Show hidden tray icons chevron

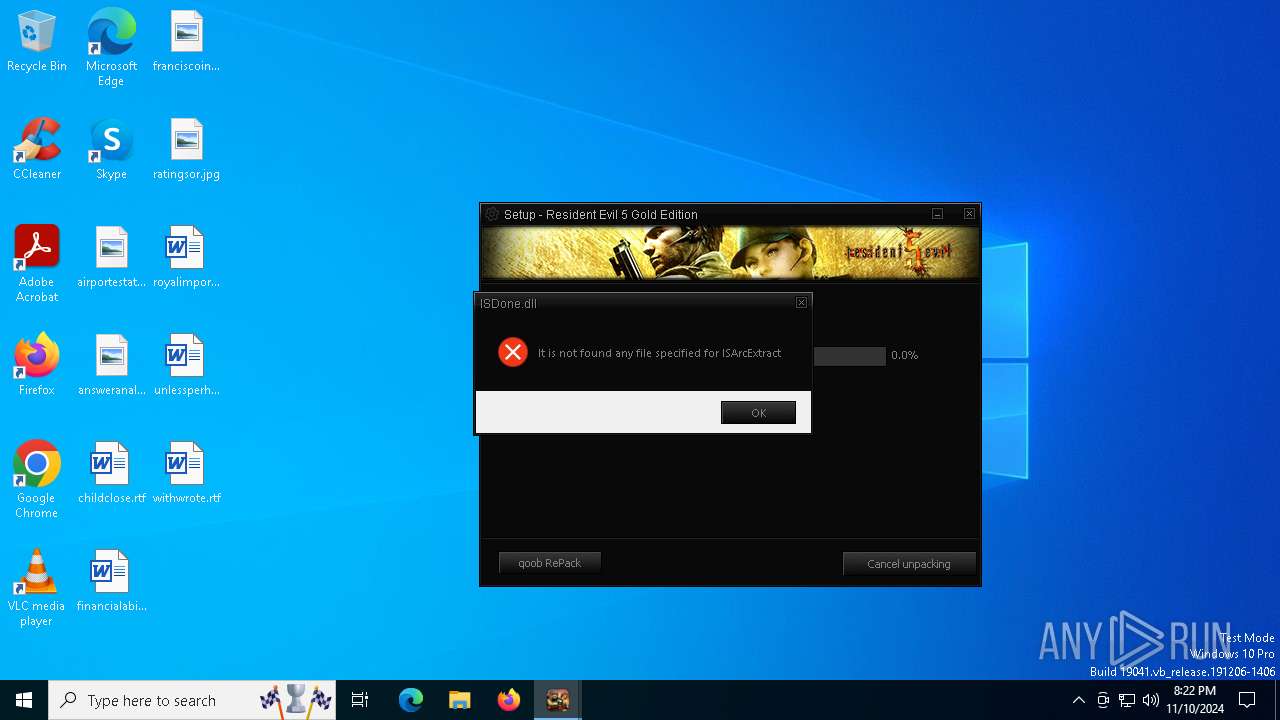1078,700
